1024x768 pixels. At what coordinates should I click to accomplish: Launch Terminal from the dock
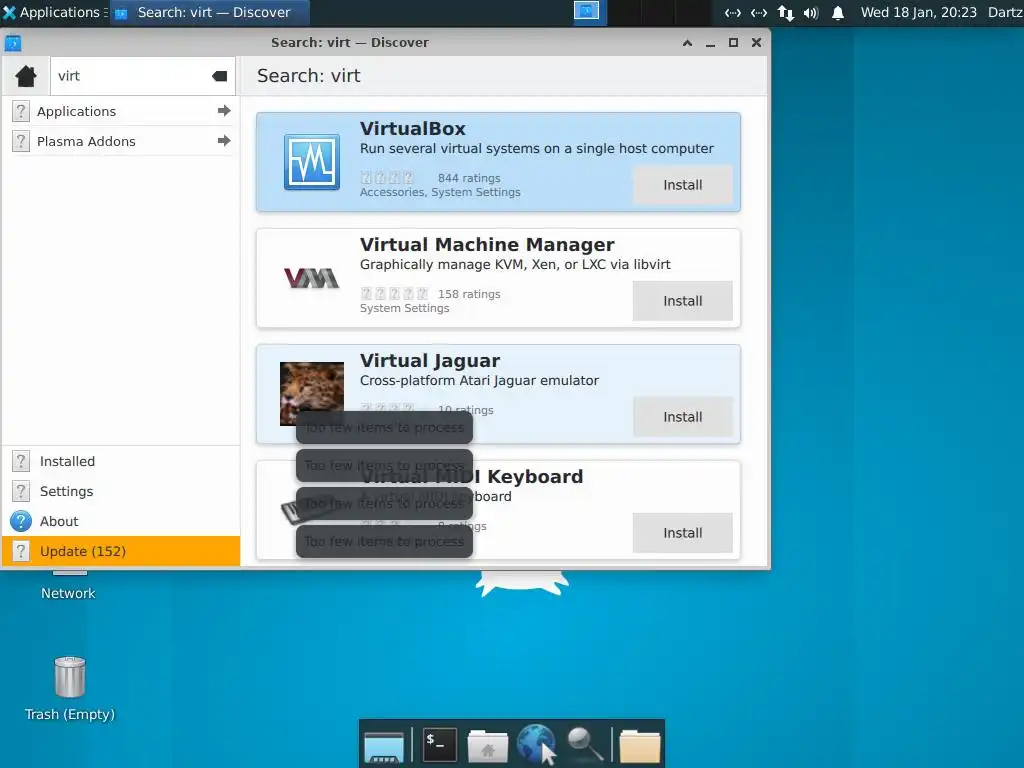pyautogui.click(x=439, y=745)
